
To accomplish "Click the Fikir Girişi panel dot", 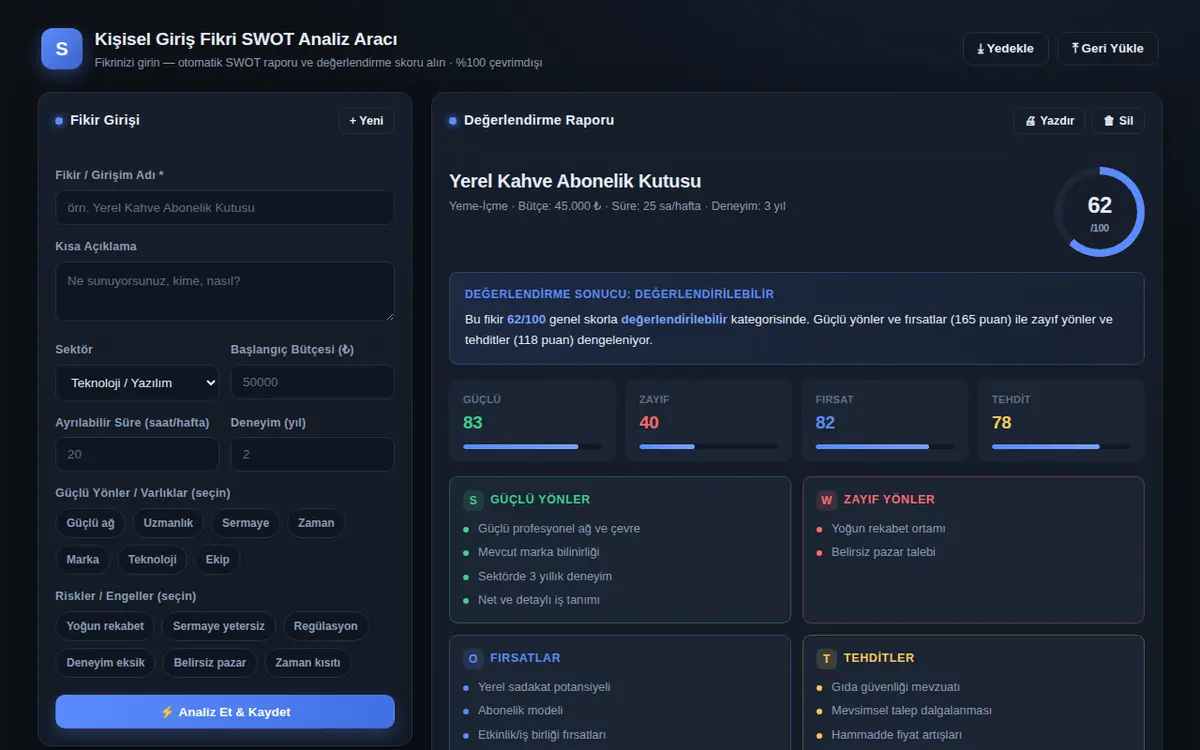I will point(59,121).
